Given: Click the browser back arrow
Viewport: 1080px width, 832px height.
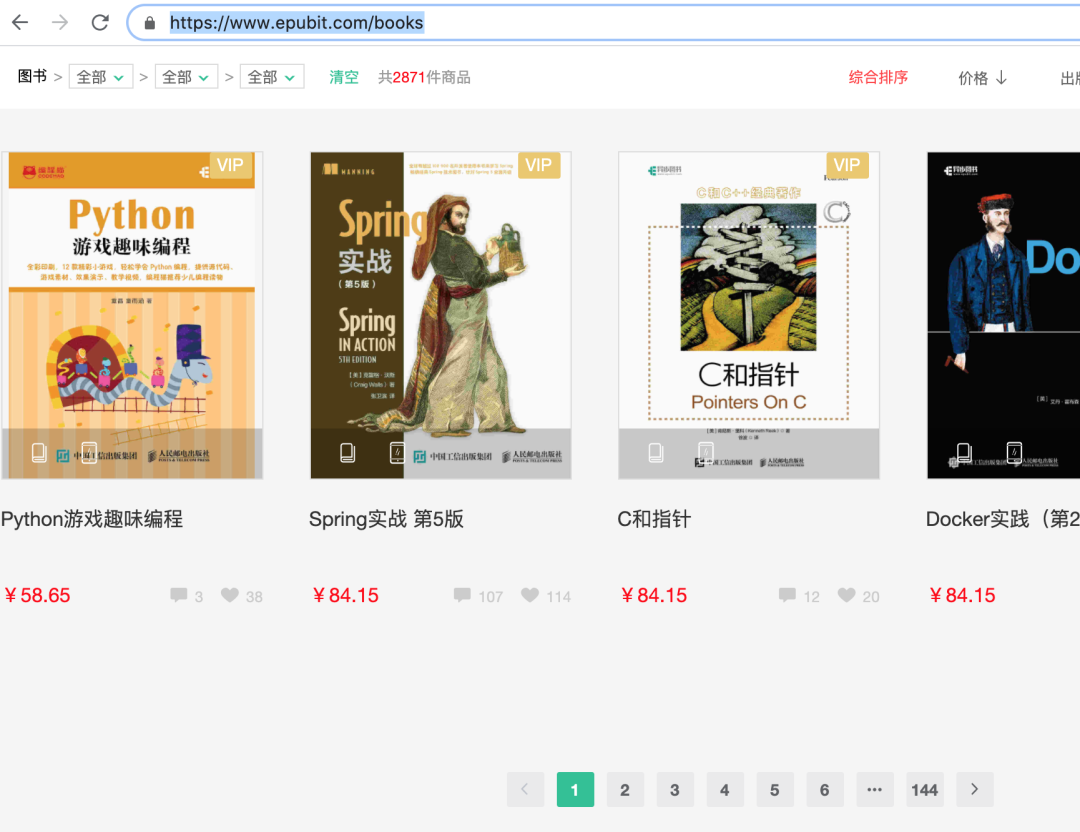Looking at the screenshot, I should pyautogui.click(x=21, y=21).
